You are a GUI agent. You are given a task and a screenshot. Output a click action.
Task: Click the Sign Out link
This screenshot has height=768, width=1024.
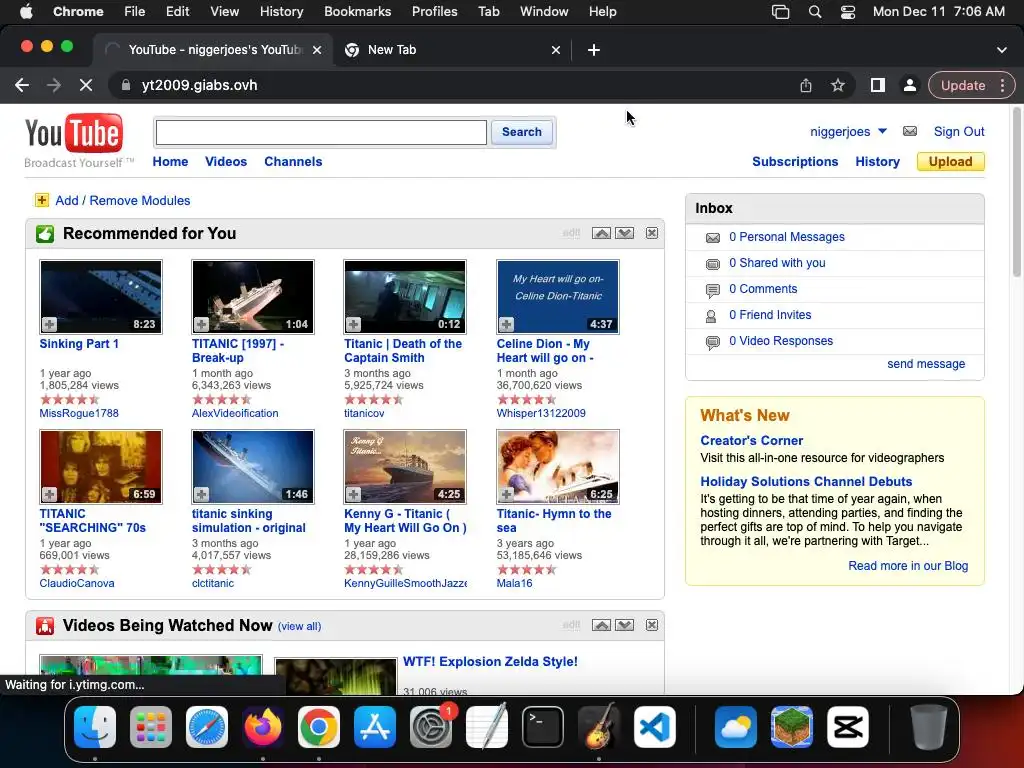(x=959, y=131)
